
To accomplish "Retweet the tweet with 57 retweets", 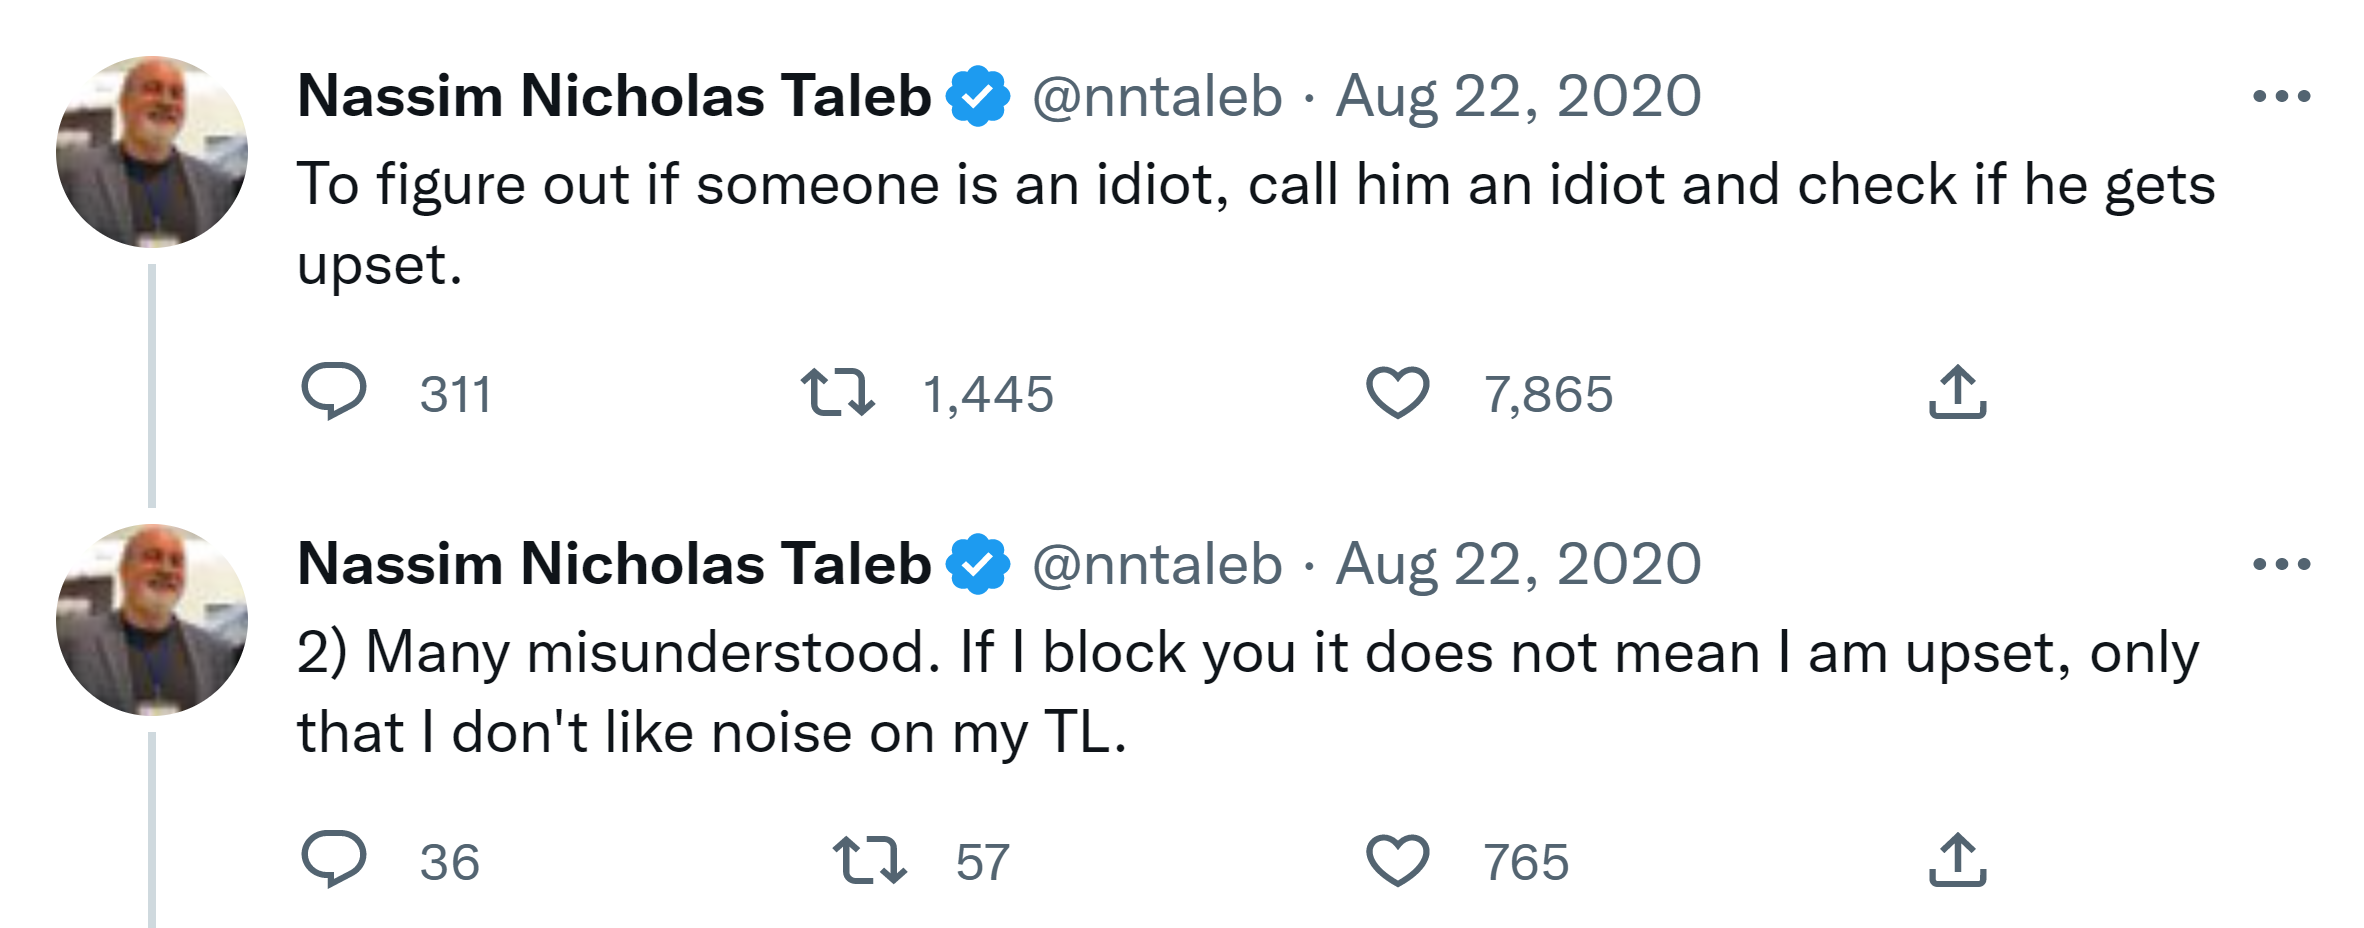I will [x=869, y=860].
